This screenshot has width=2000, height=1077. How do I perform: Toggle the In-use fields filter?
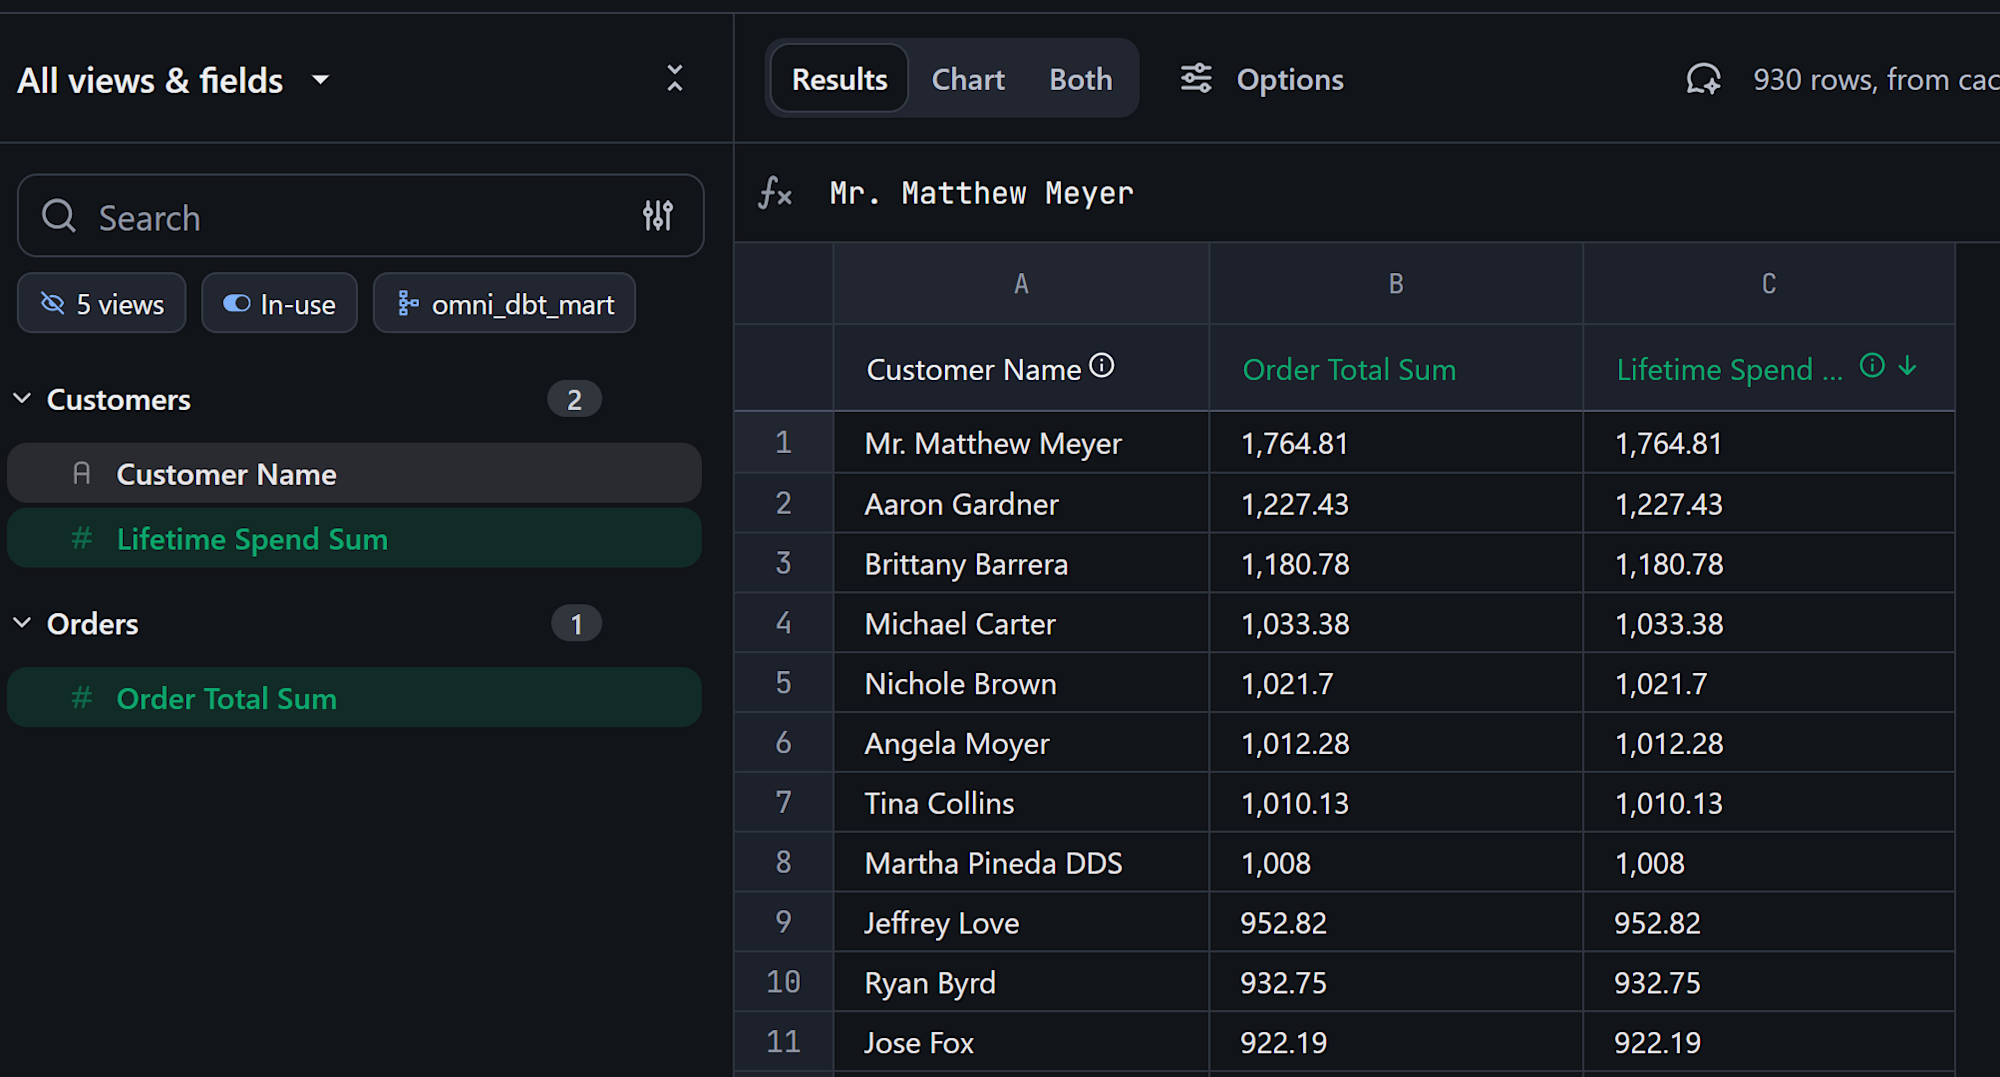[279, 304]
